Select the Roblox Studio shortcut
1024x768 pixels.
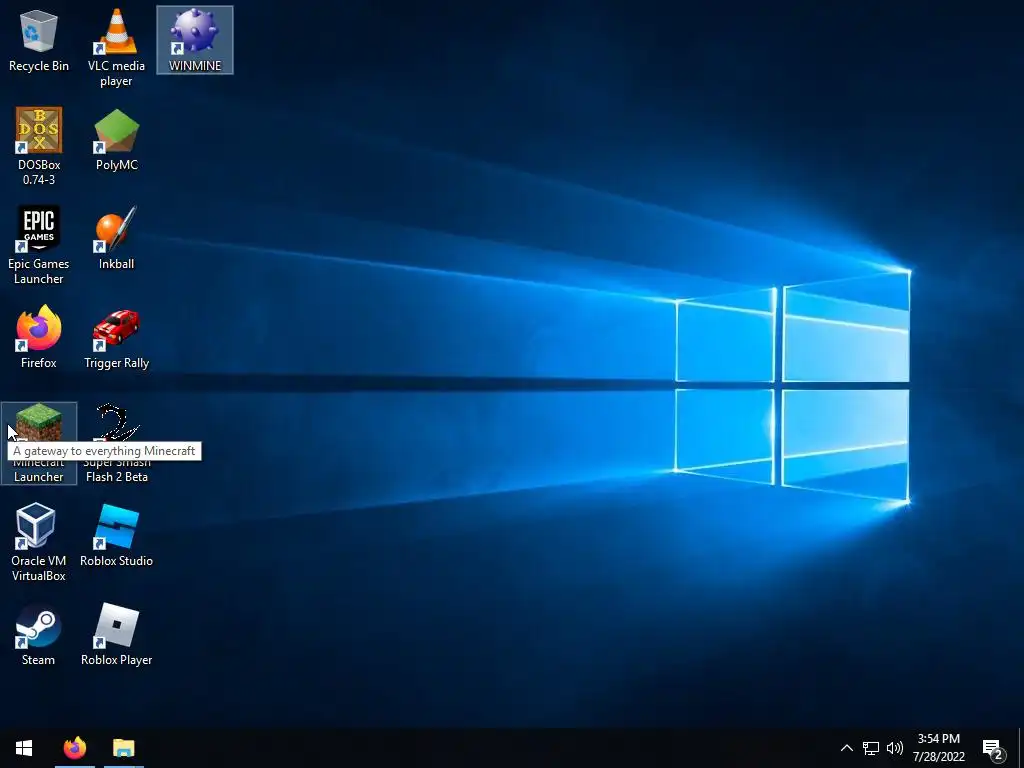click(116, 536)
